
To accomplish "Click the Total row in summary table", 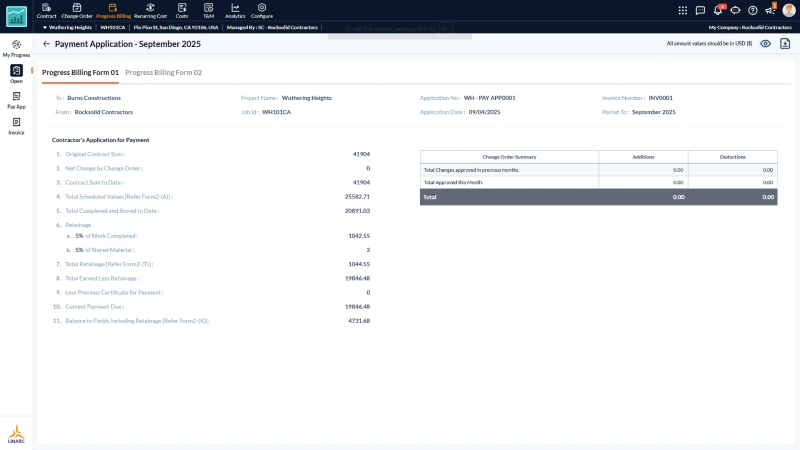I will click(x=598, y=197).
